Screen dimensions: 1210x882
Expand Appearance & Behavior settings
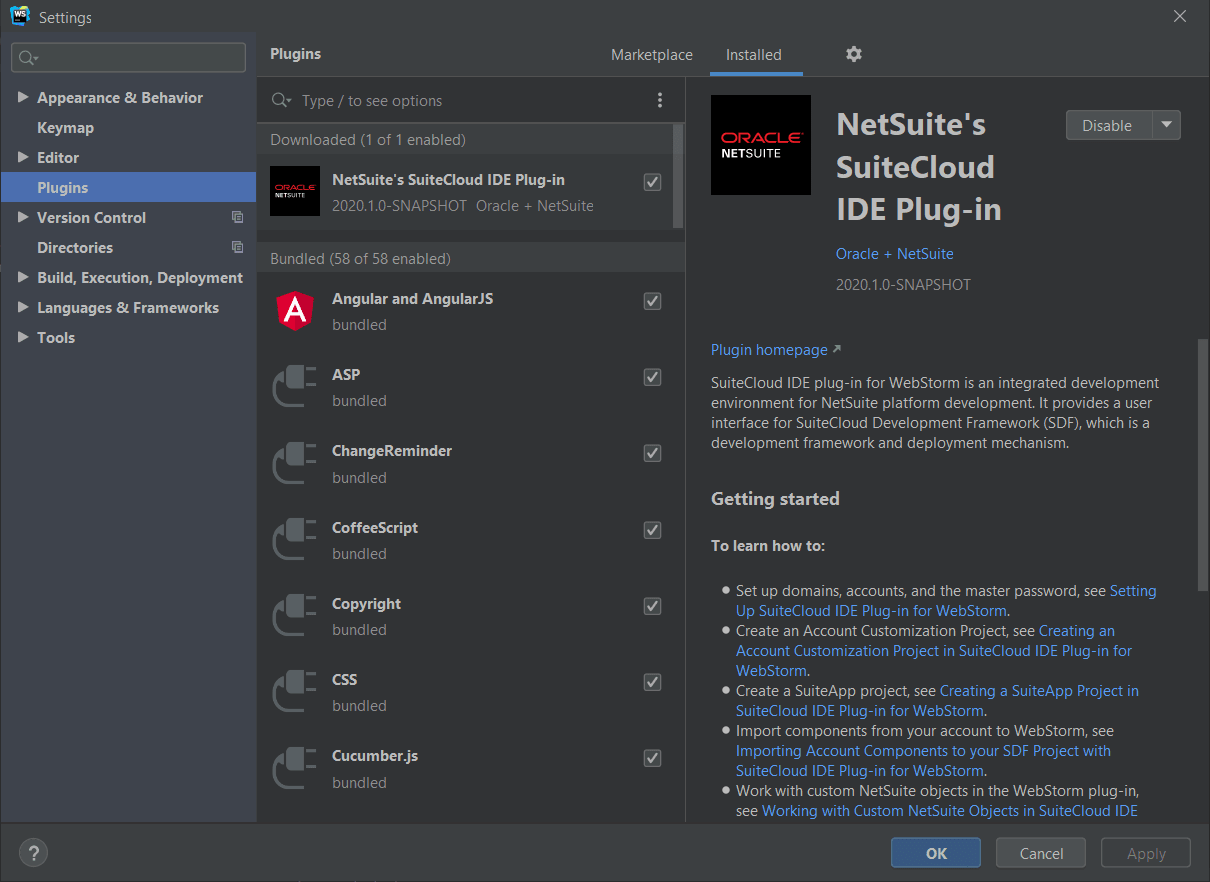(x=23, y=97)
